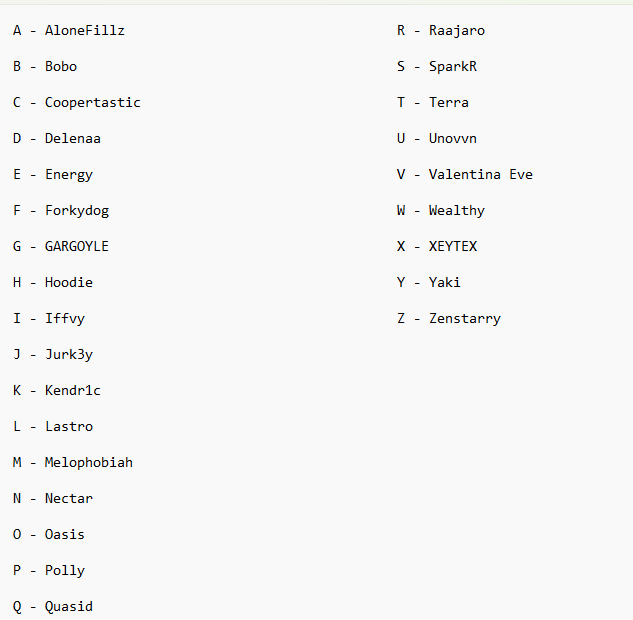Click the Valentina Eve entry
The image size is (633, 620).
(480, 174)
